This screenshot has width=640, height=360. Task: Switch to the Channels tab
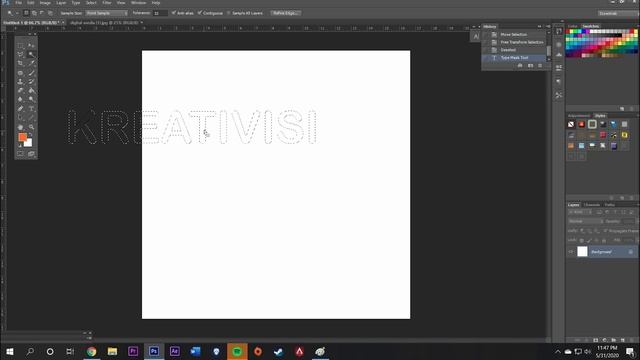pyautogui.click(x=591, y=205)
